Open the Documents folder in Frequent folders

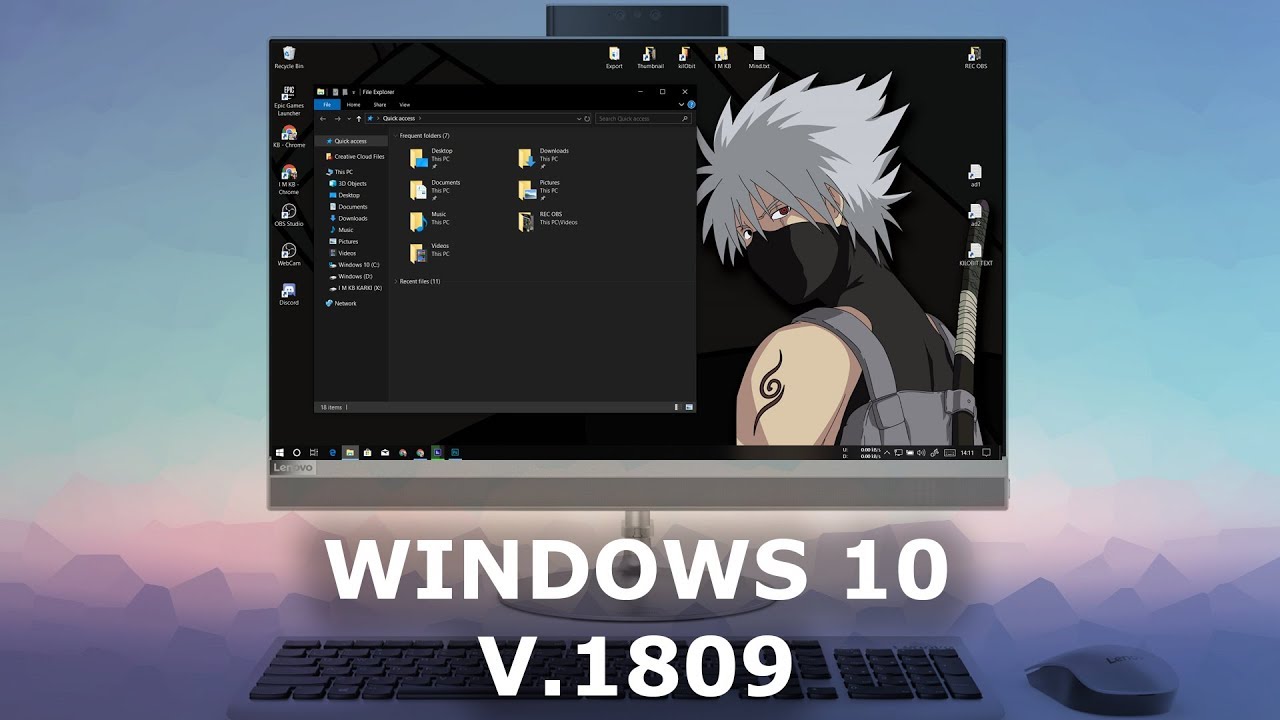click(435, 190)
